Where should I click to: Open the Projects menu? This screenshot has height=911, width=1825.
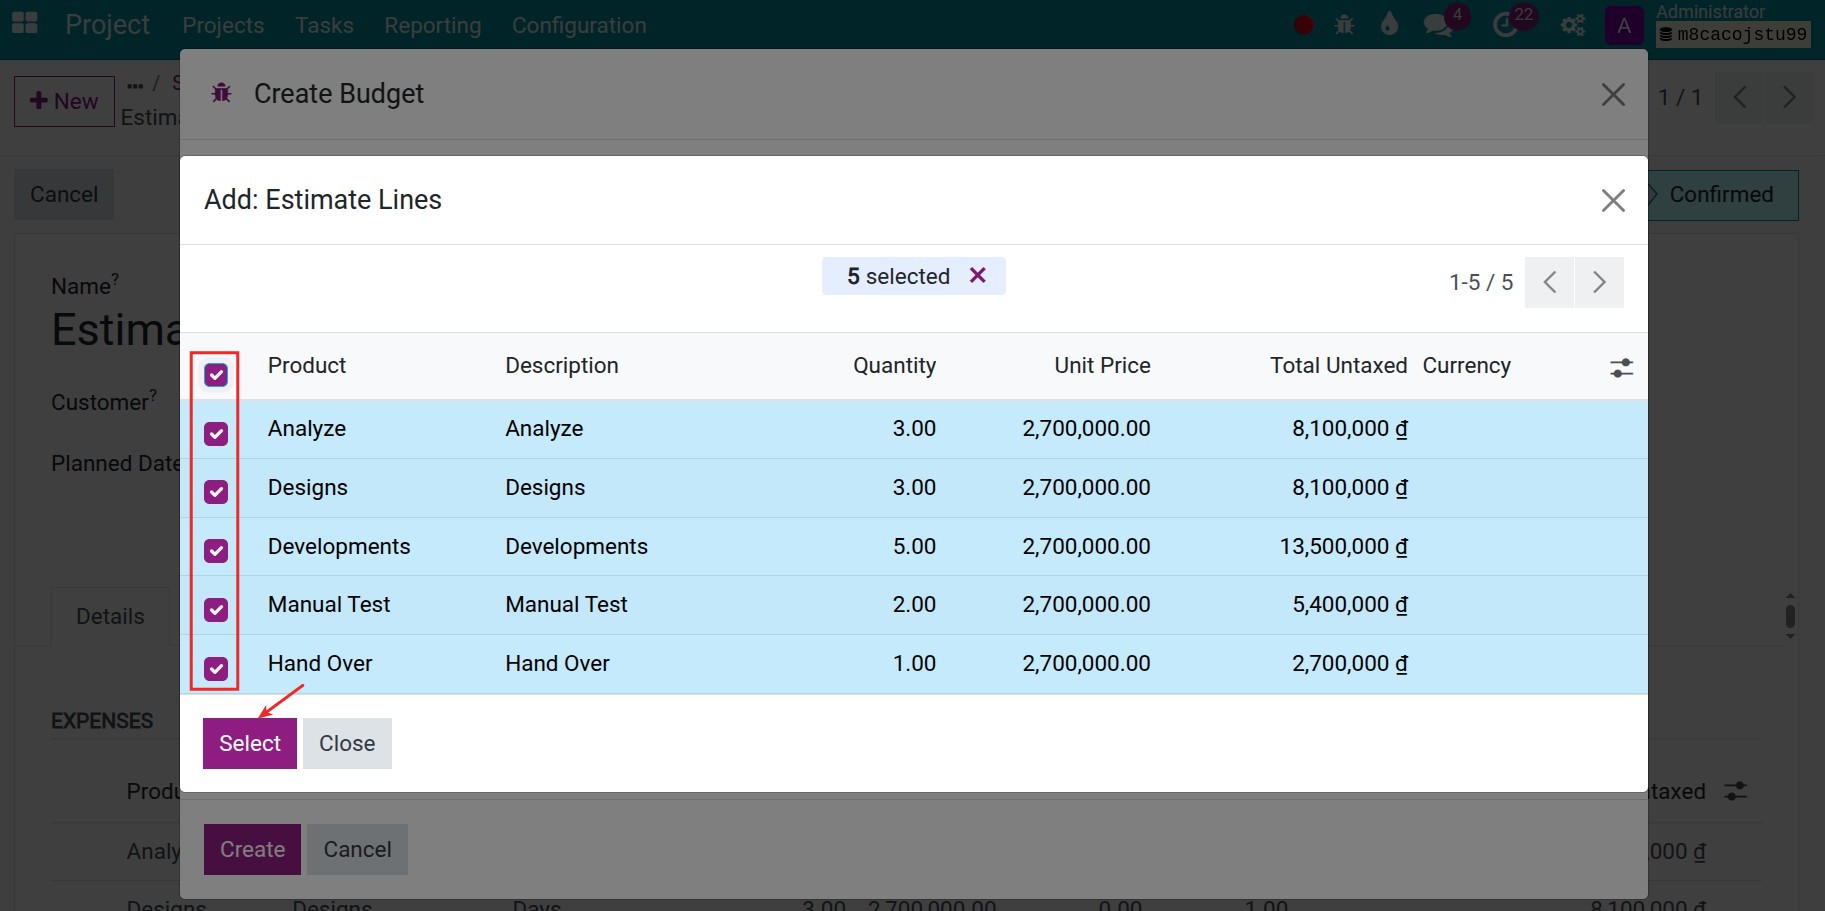click(223, 25)
